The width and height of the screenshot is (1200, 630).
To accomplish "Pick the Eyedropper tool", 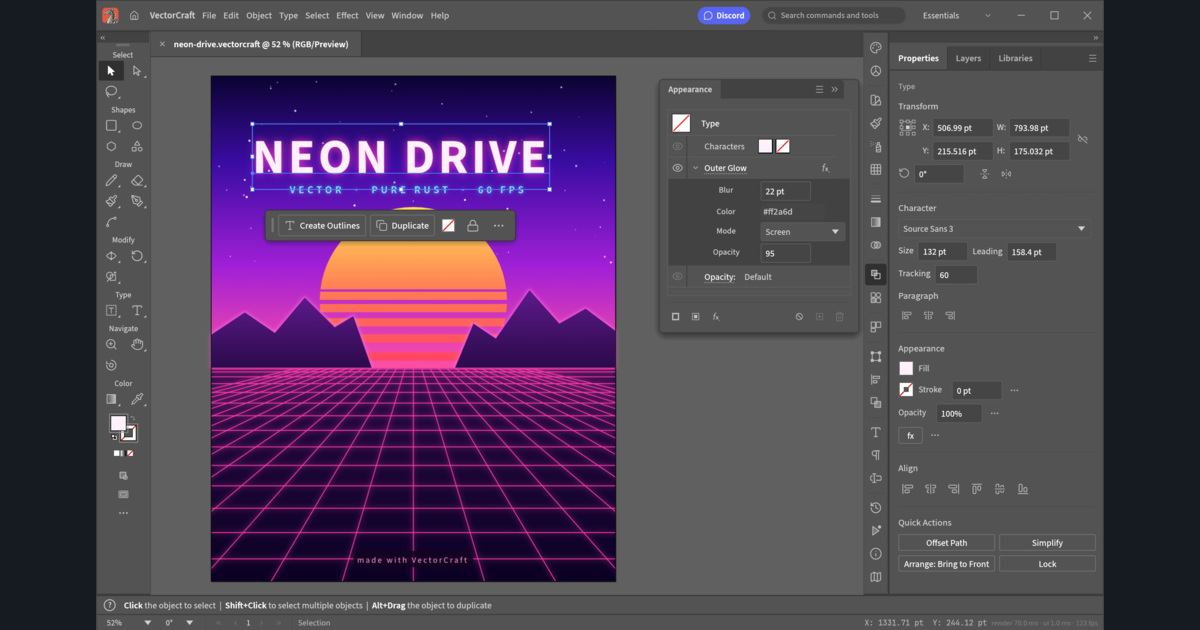I will 137,399.
